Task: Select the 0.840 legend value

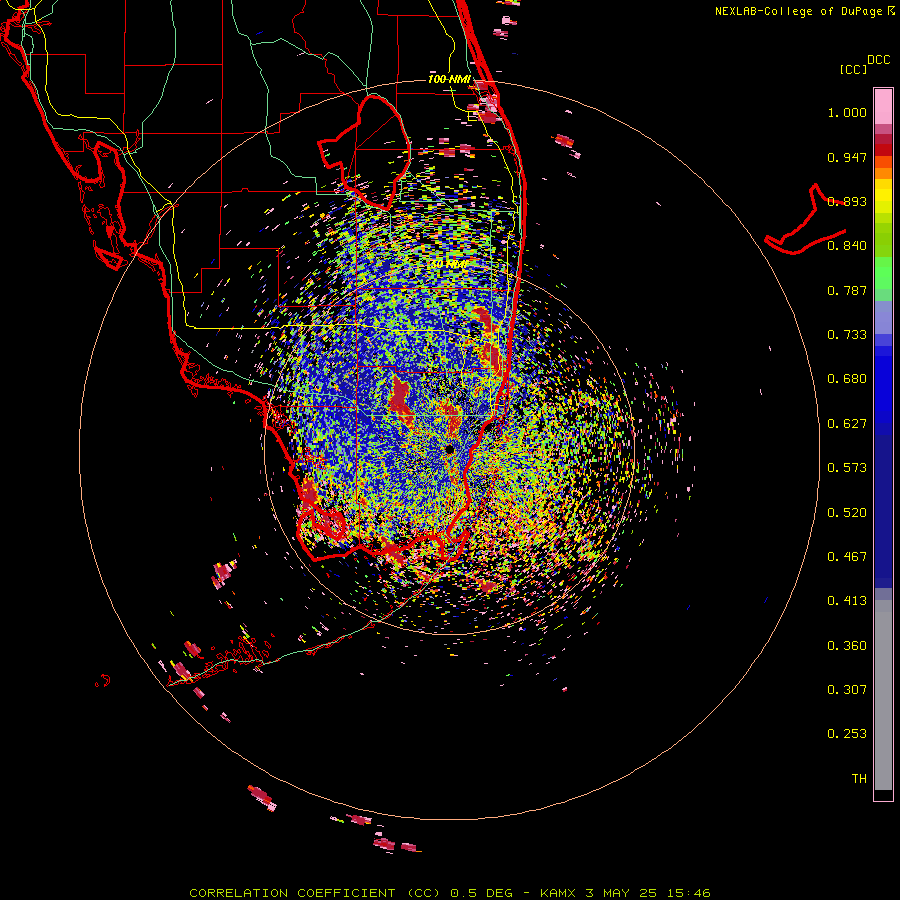Action: [847, 246]
